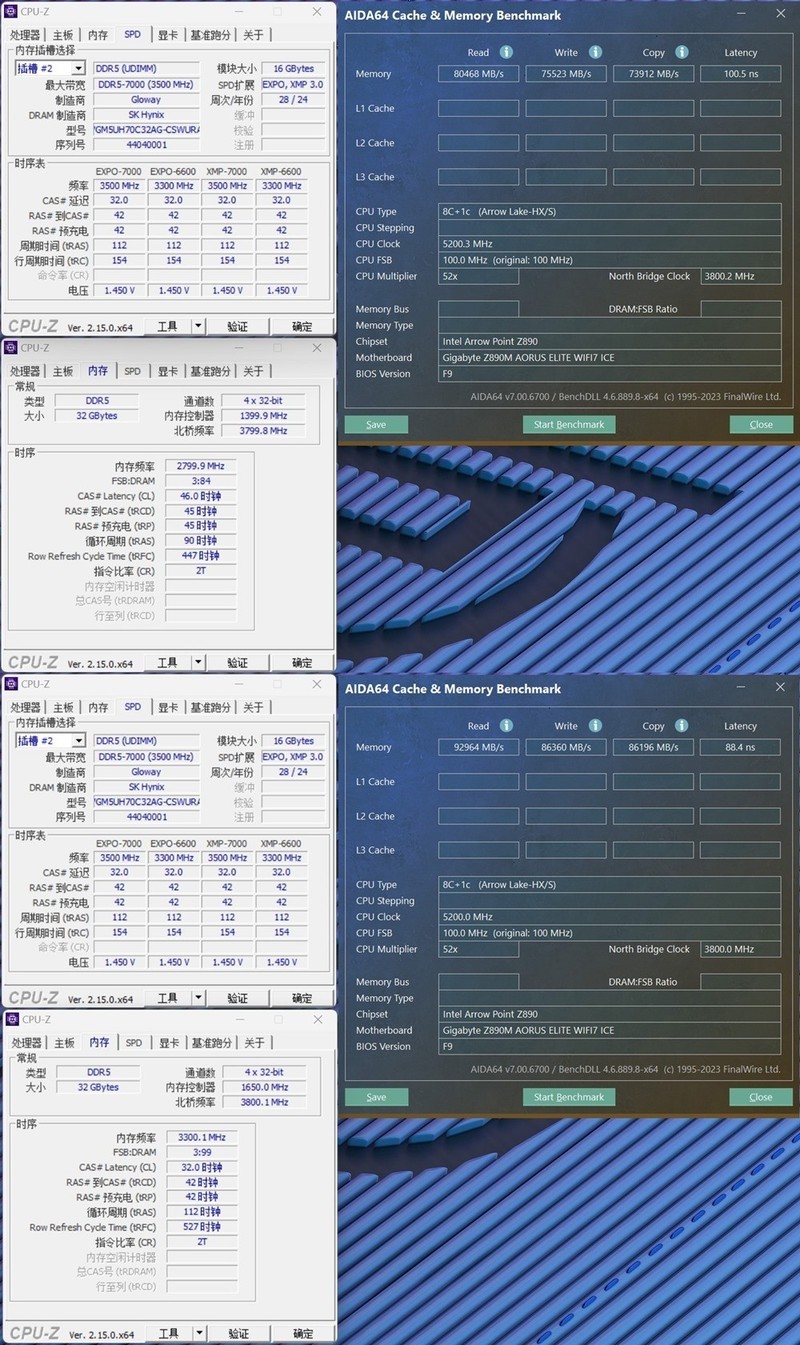Close the lower AIDA64 benchmark via its Close button

pyautogui.click(x=761, y=1097)
